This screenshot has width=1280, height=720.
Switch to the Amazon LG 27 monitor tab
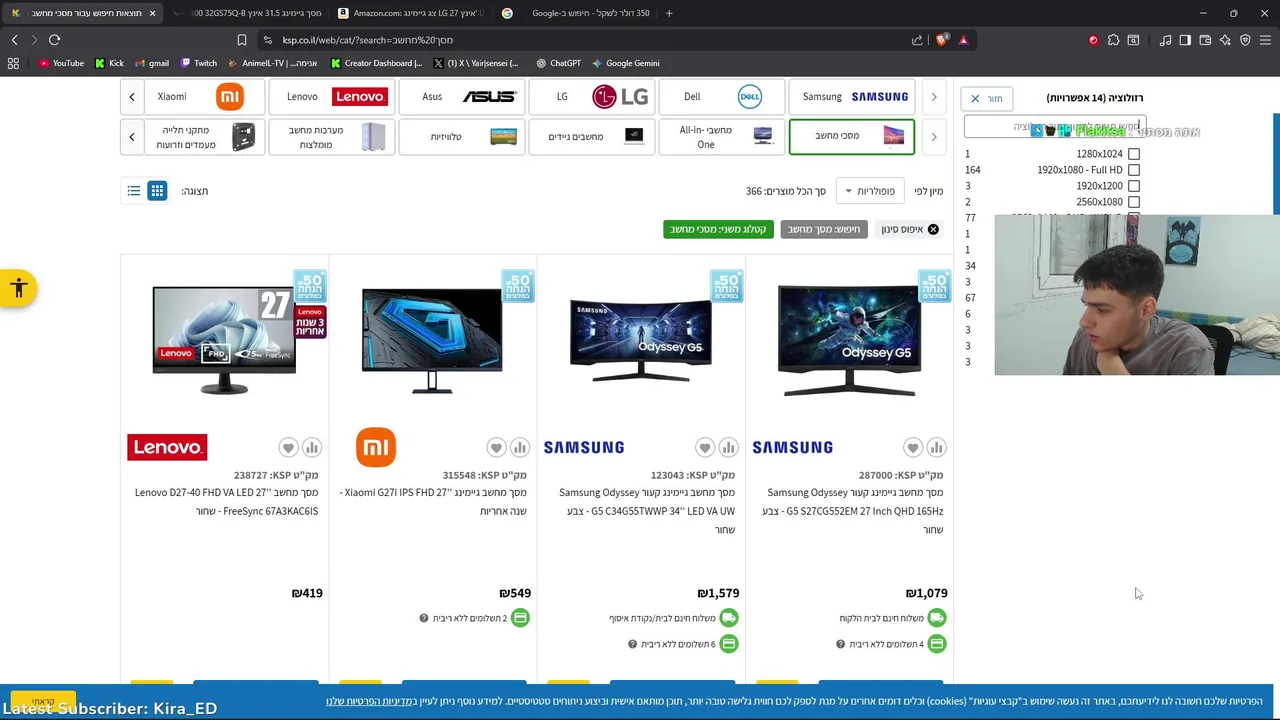412,13
